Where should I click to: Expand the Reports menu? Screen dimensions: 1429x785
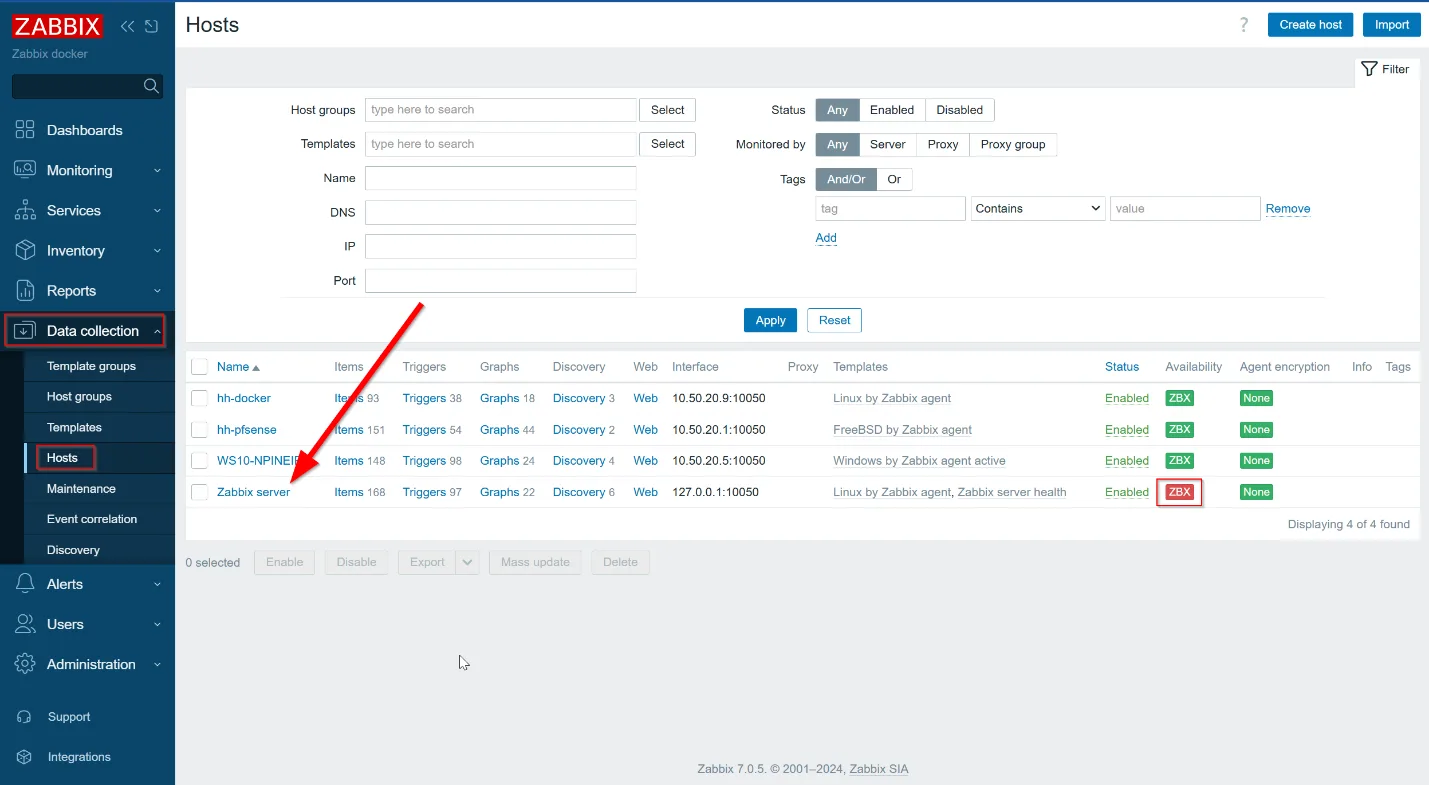click(87, 291)
